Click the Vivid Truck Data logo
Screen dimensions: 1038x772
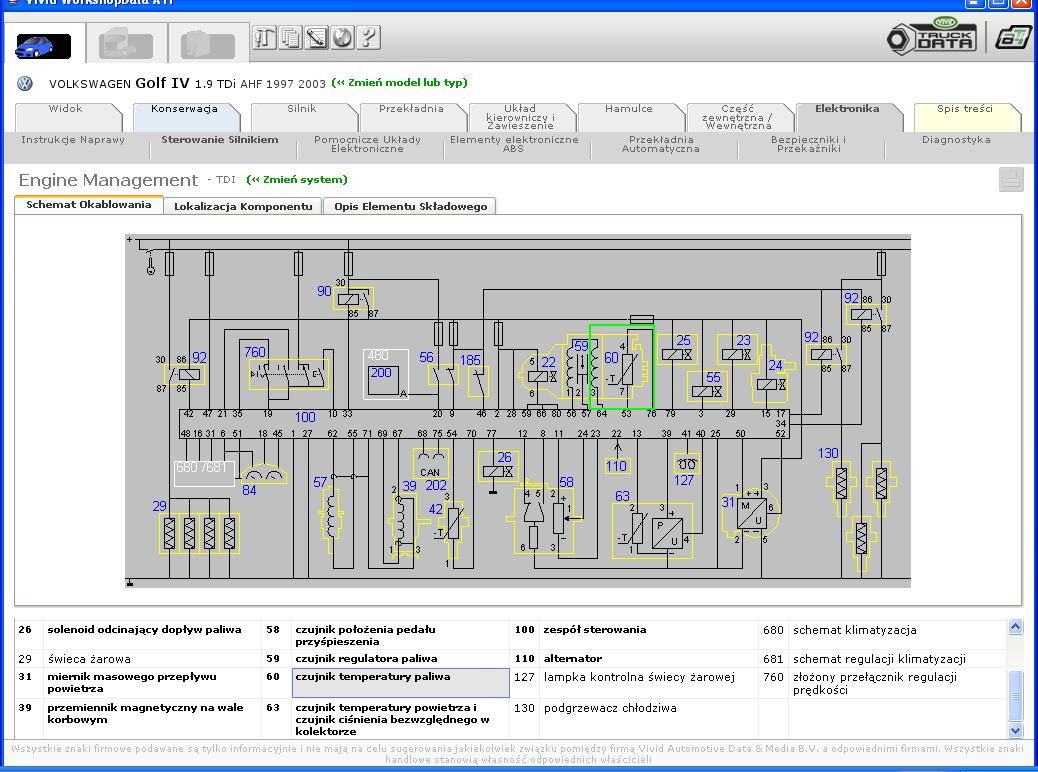pyautogui.click(x=932, y=36)
